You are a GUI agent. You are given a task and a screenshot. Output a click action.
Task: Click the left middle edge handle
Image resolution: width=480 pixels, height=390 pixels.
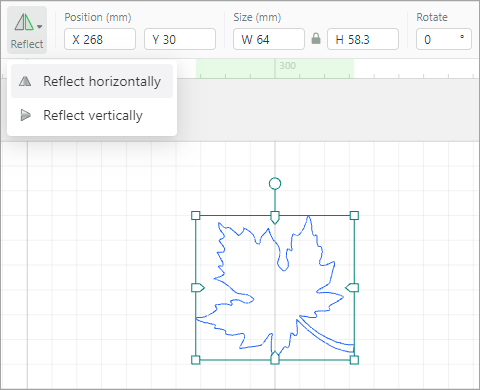[x=198, y=288]
